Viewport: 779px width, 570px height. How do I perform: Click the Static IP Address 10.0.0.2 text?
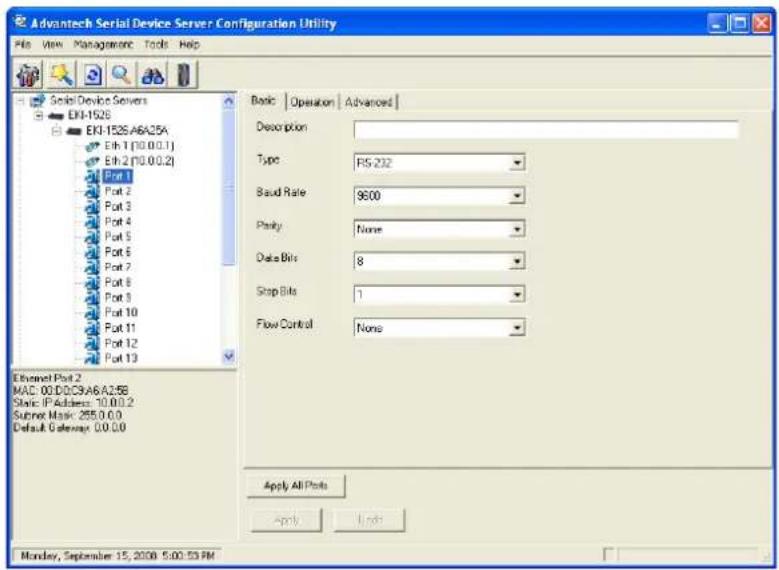[x=74, y=403]
